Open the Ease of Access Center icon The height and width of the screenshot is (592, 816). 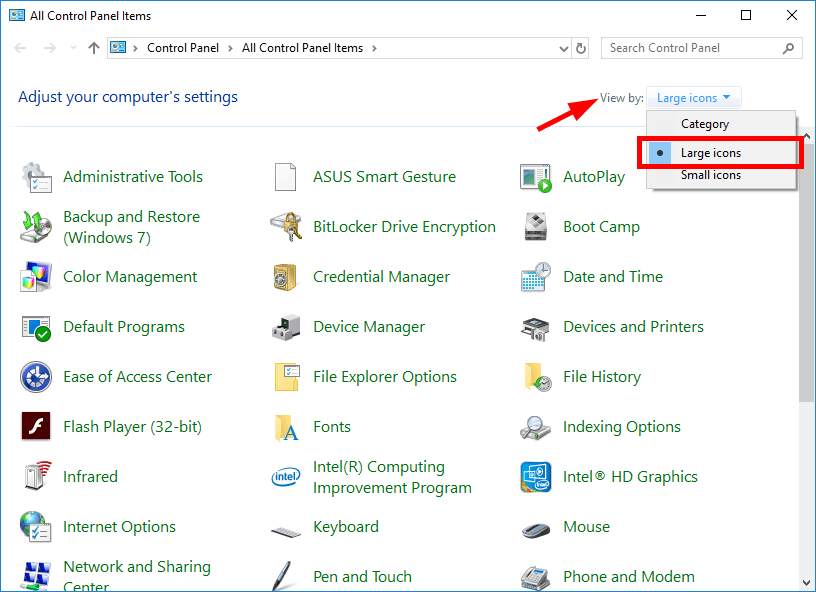pos(36,377)
